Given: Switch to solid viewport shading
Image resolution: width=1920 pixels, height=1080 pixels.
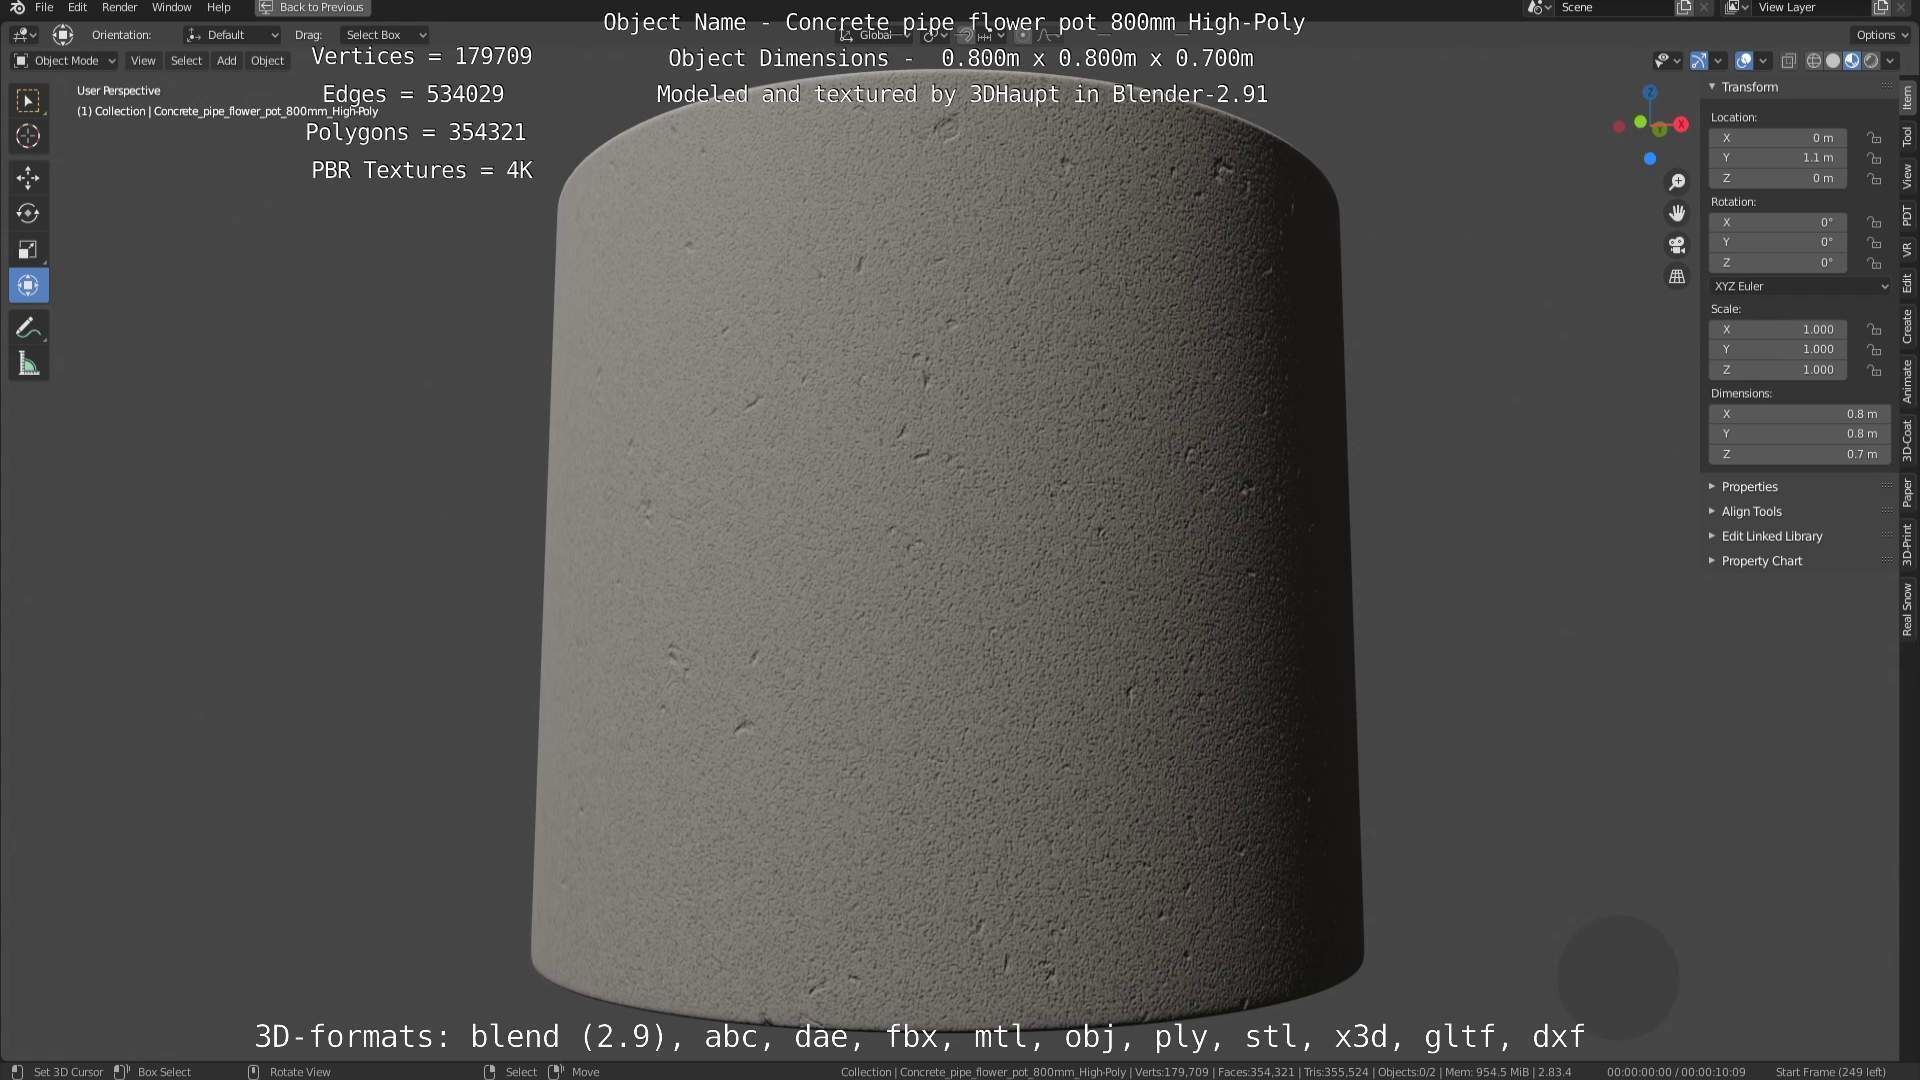Looking at the screenshot, I should (x=1833, y=61).
